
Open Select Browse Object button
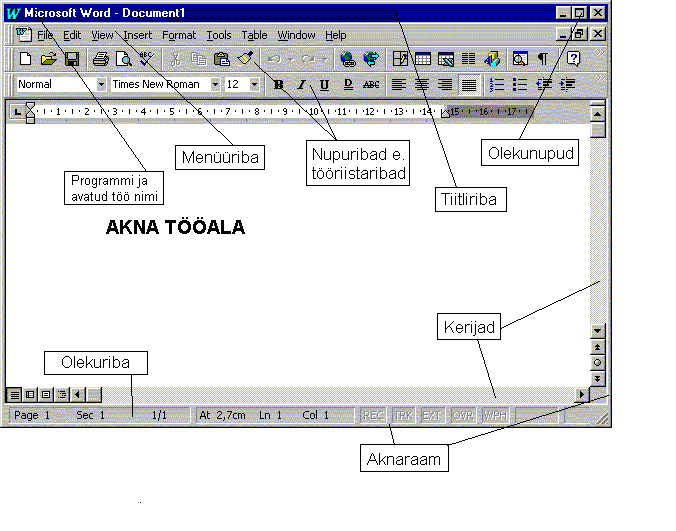point(597,362)
